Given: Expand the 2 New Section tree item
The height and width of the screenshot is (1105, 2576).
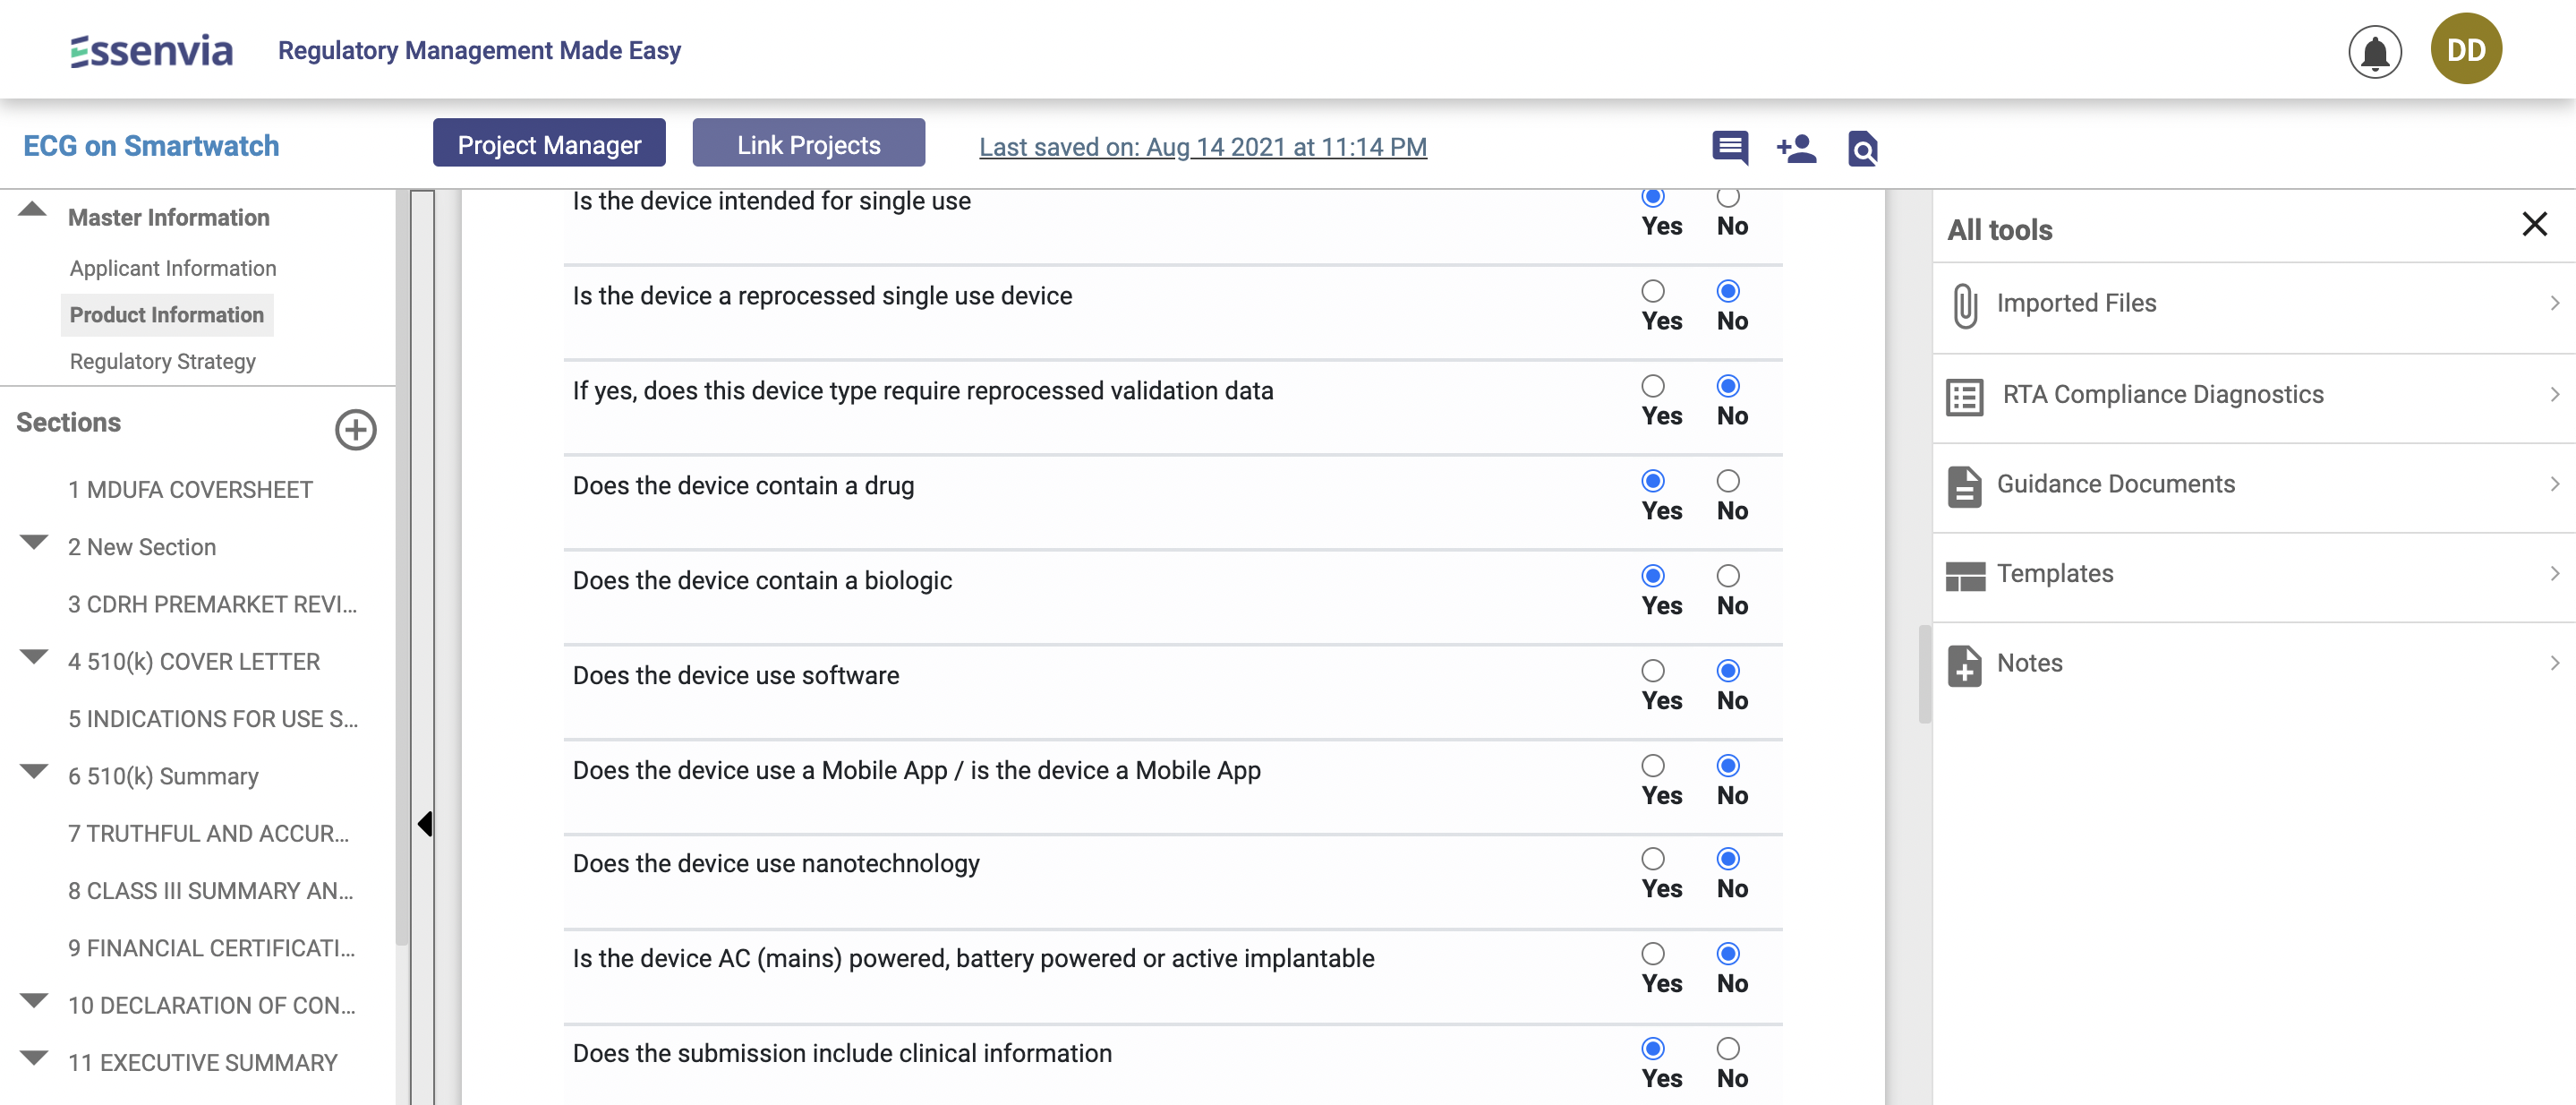Looking at the screenshot, I should pos(34,543).
